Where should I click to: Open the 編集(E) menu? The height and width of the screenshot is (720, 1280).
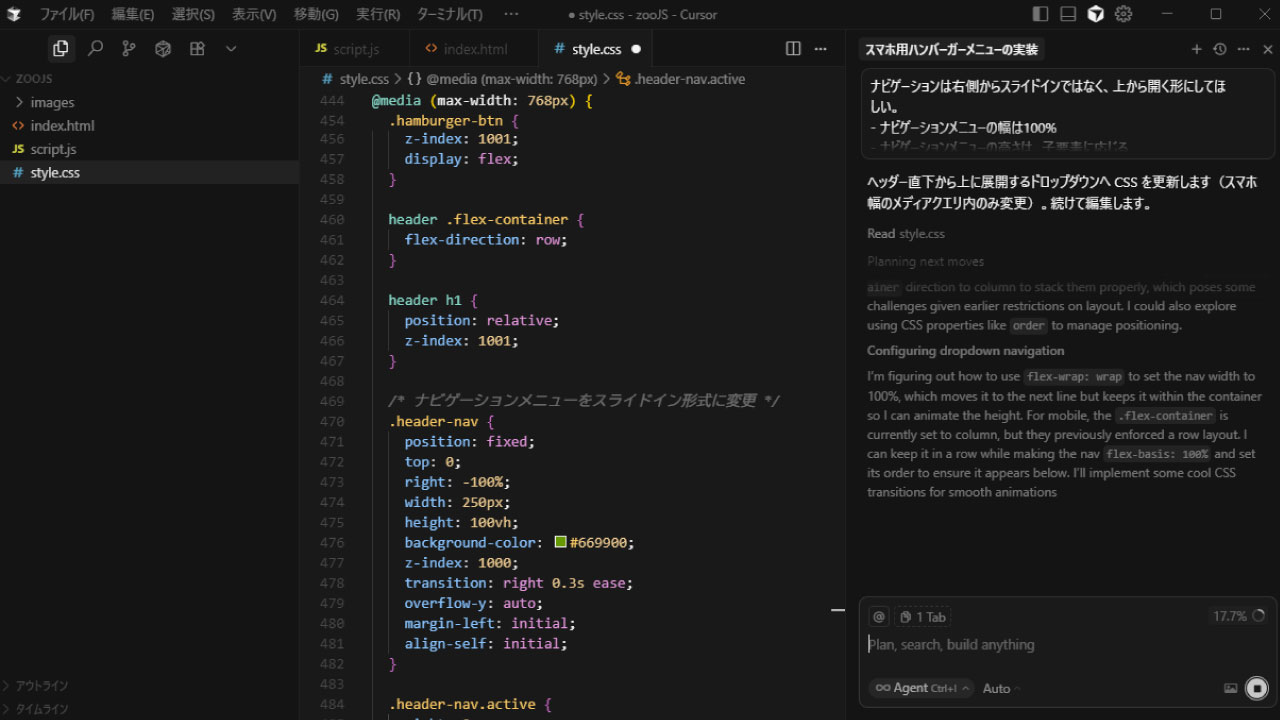[x=133, y=15]
